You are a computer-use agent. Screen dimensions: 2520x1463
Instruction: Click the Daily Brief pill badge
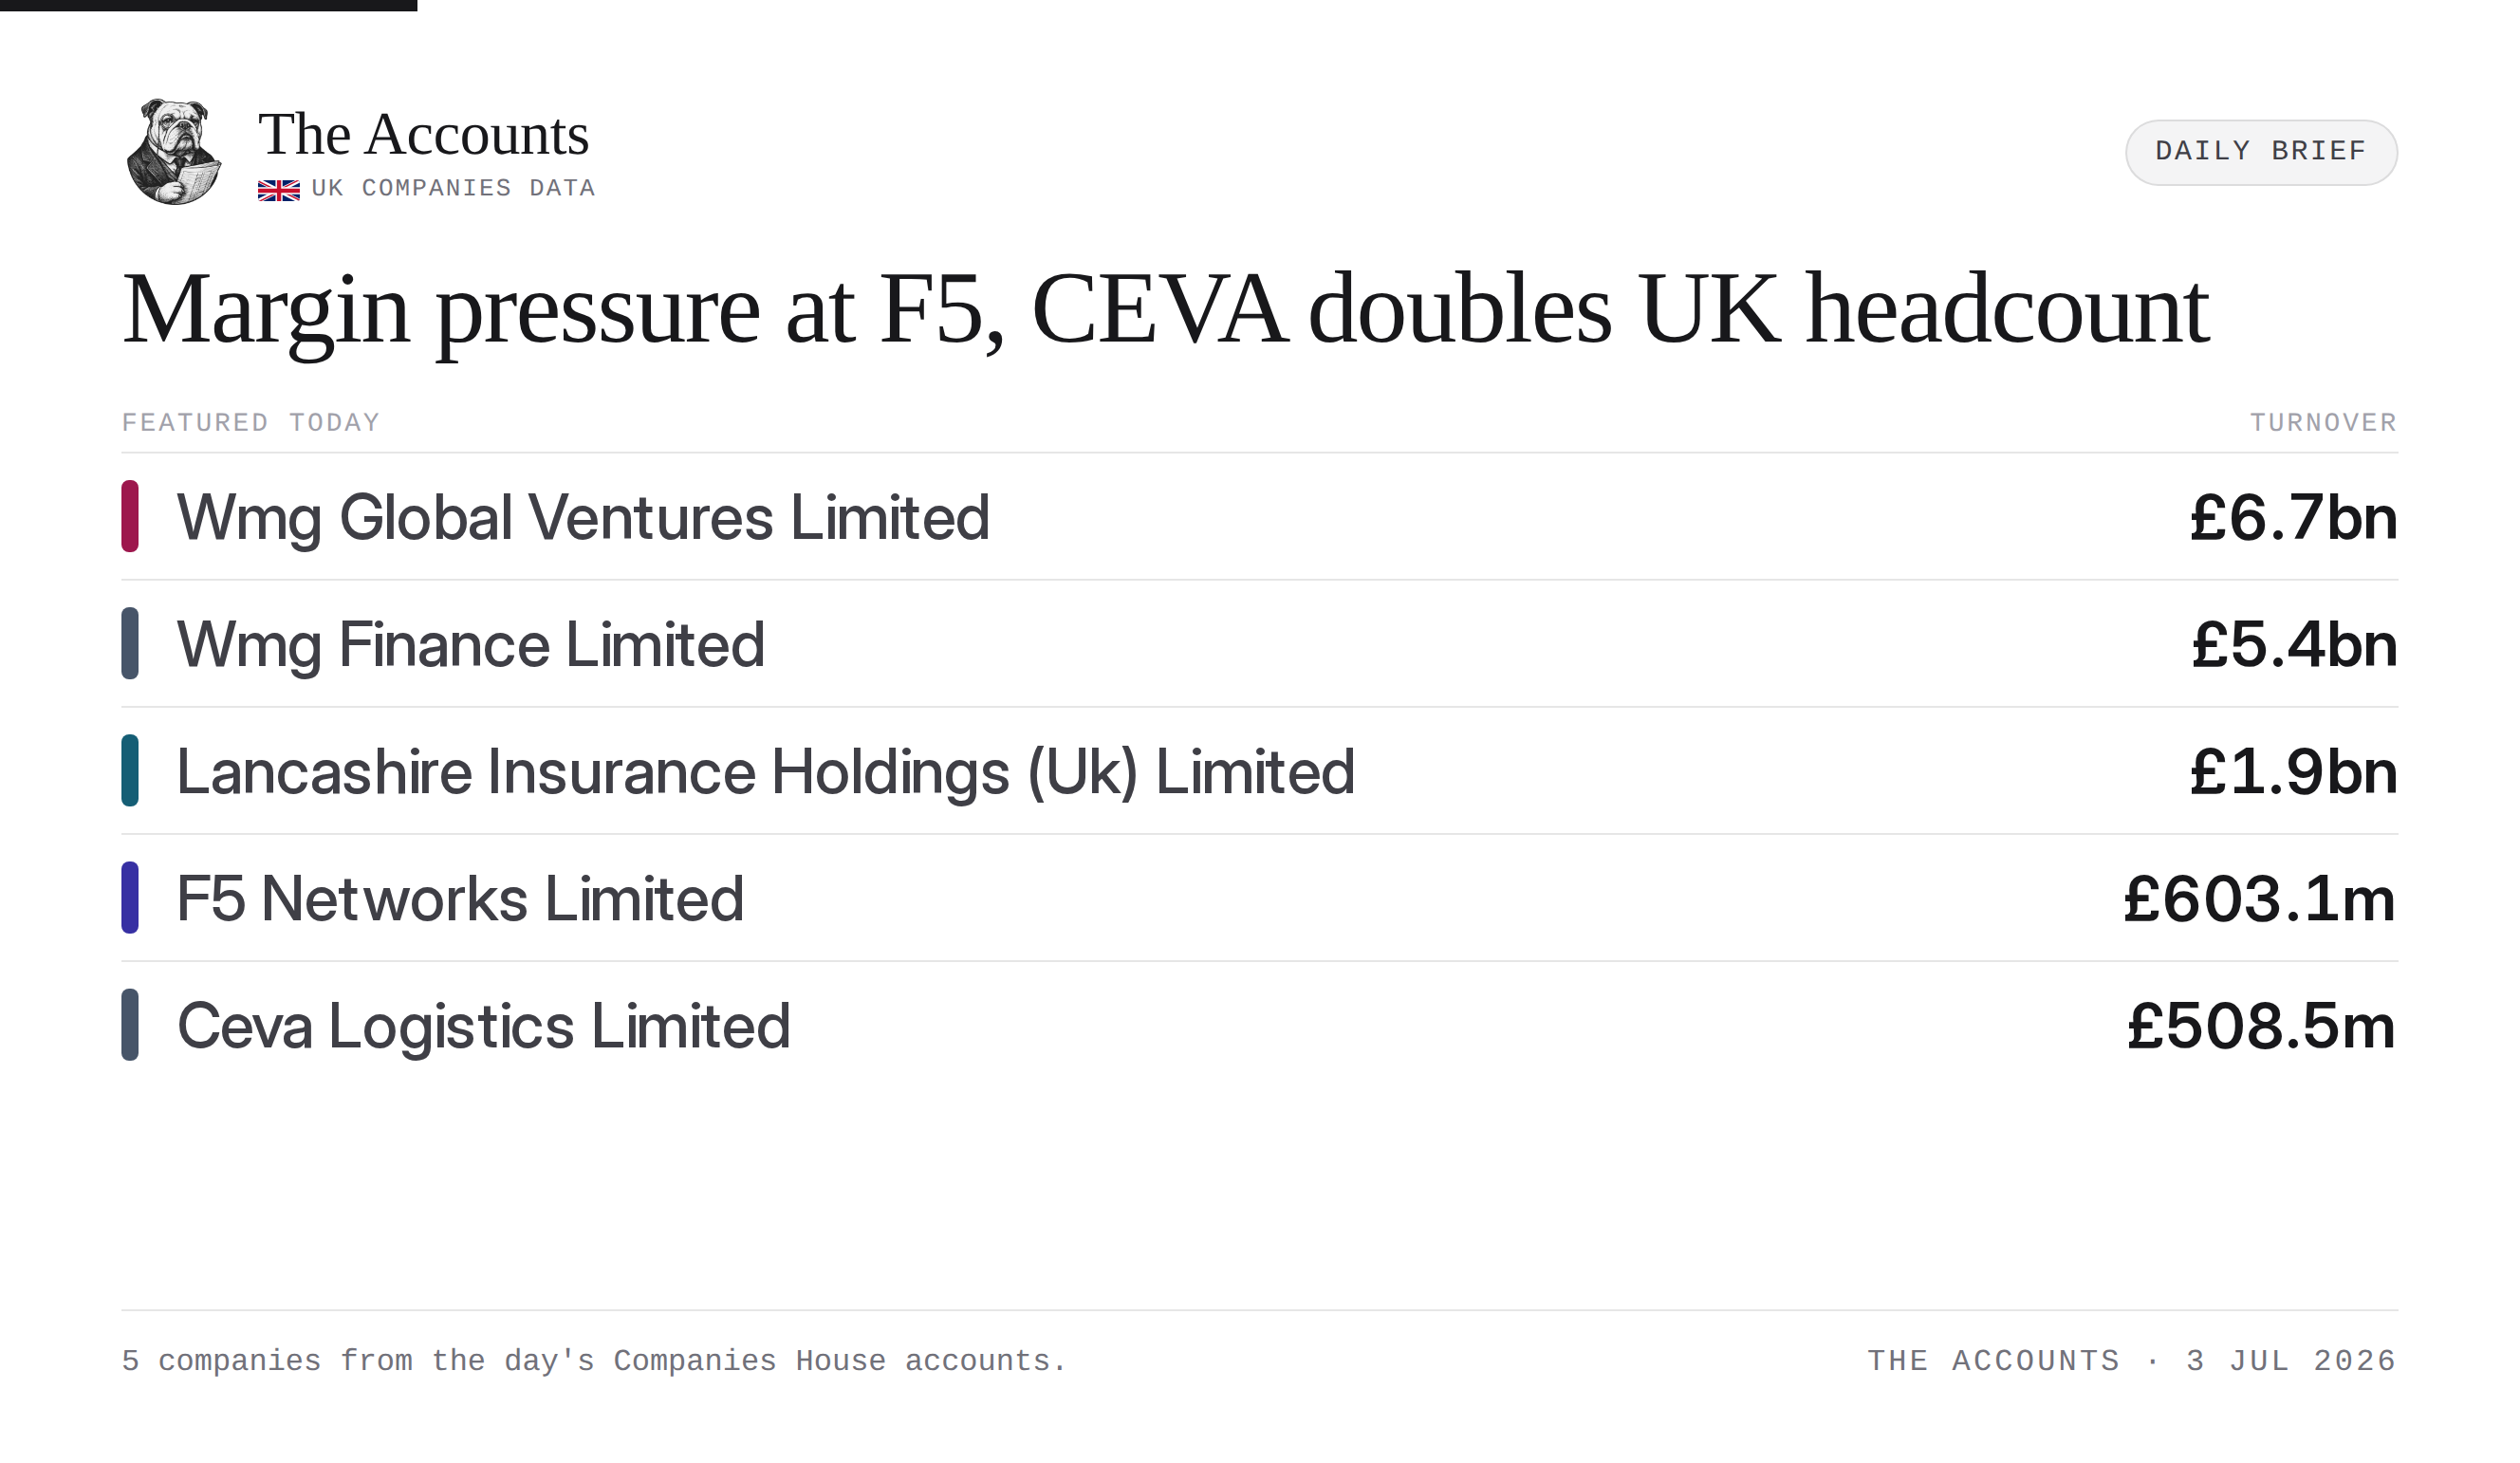point(2261,152)
